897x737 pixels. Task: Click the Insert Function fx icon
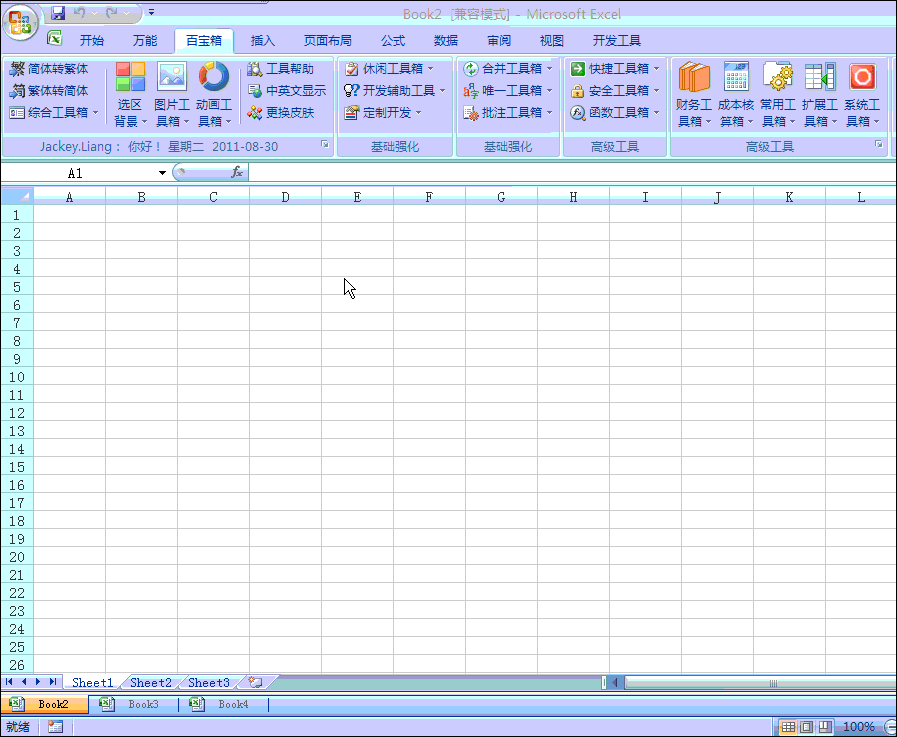click(x=238, y=172)
